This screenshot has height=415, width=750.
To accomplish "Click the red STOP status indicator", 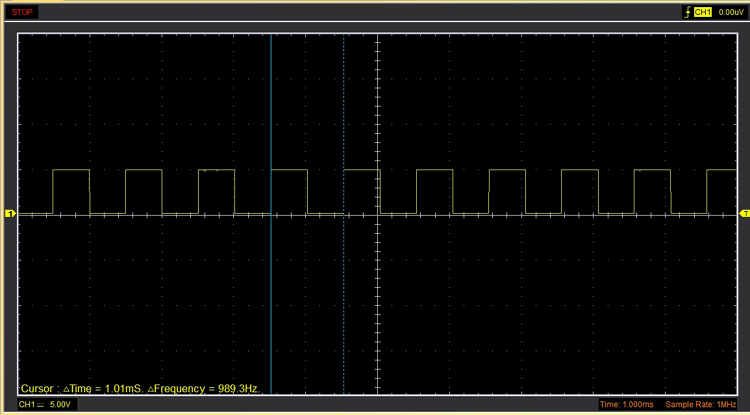I will pos(22,12).
